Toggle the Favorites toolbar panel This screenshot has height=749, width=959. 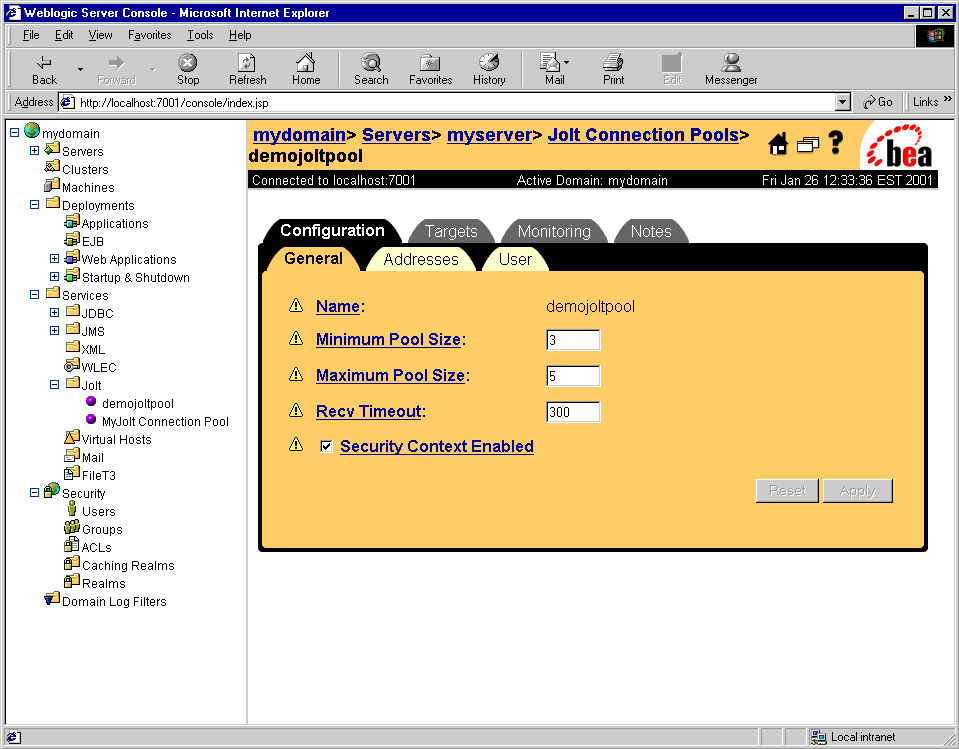430,68
